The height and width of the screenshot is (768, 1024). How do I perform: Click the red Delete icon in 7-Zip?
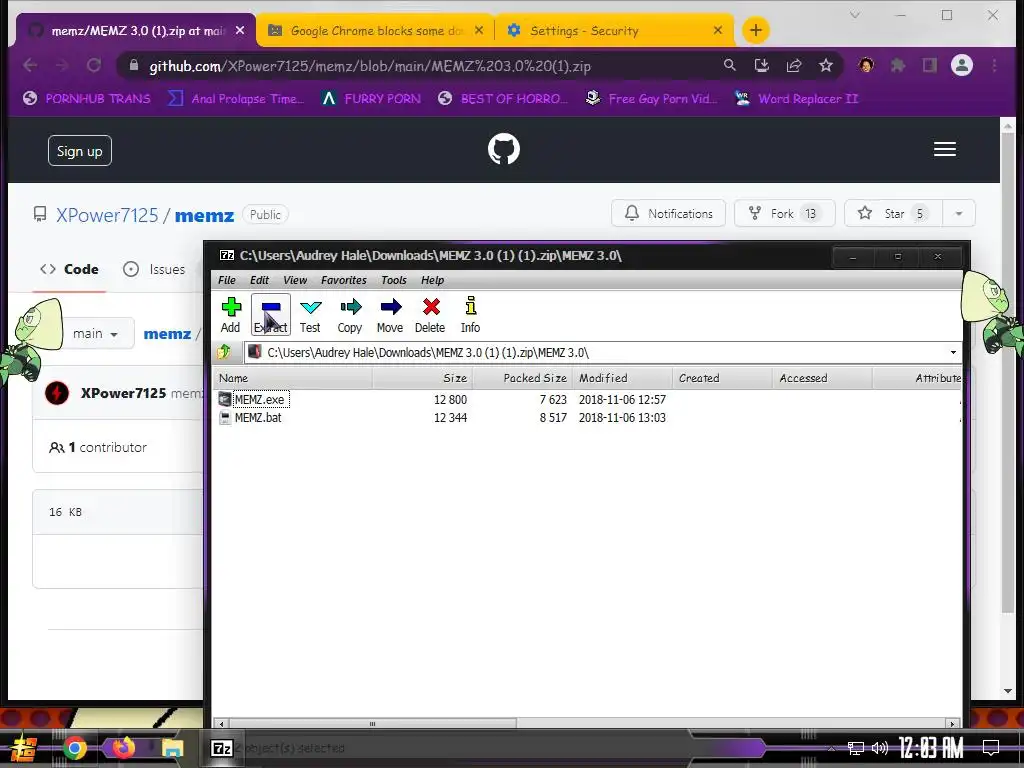tap(430, 315)
